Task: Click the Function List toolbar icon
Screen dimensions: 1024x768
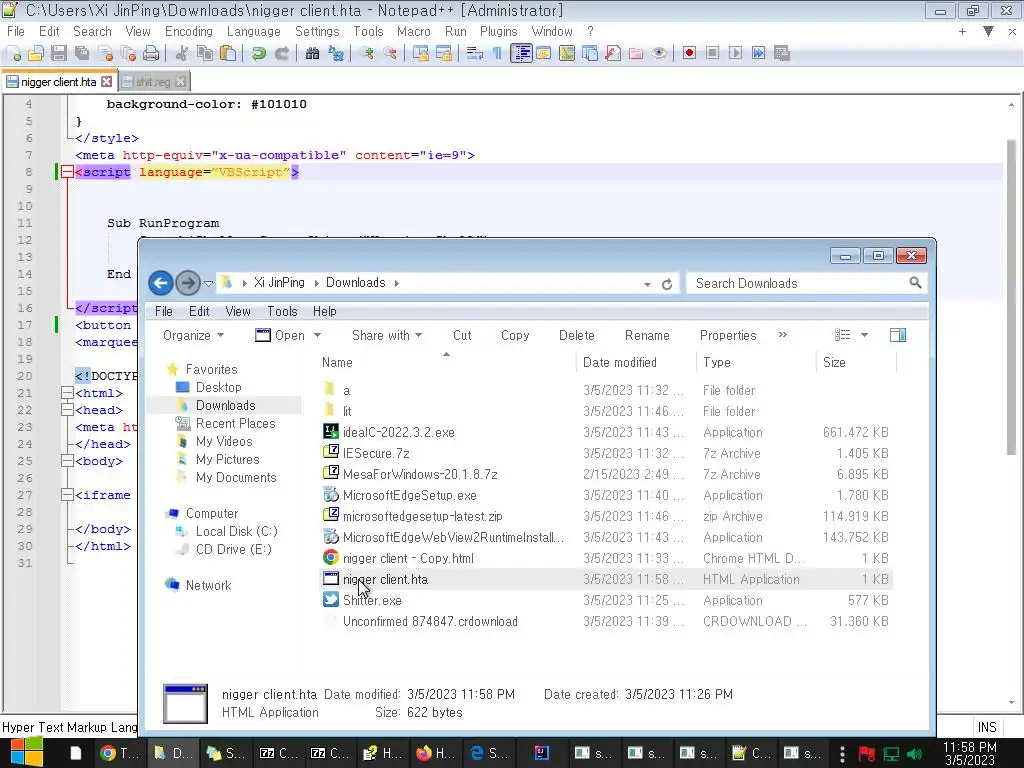Action: [x=613, y=54]
